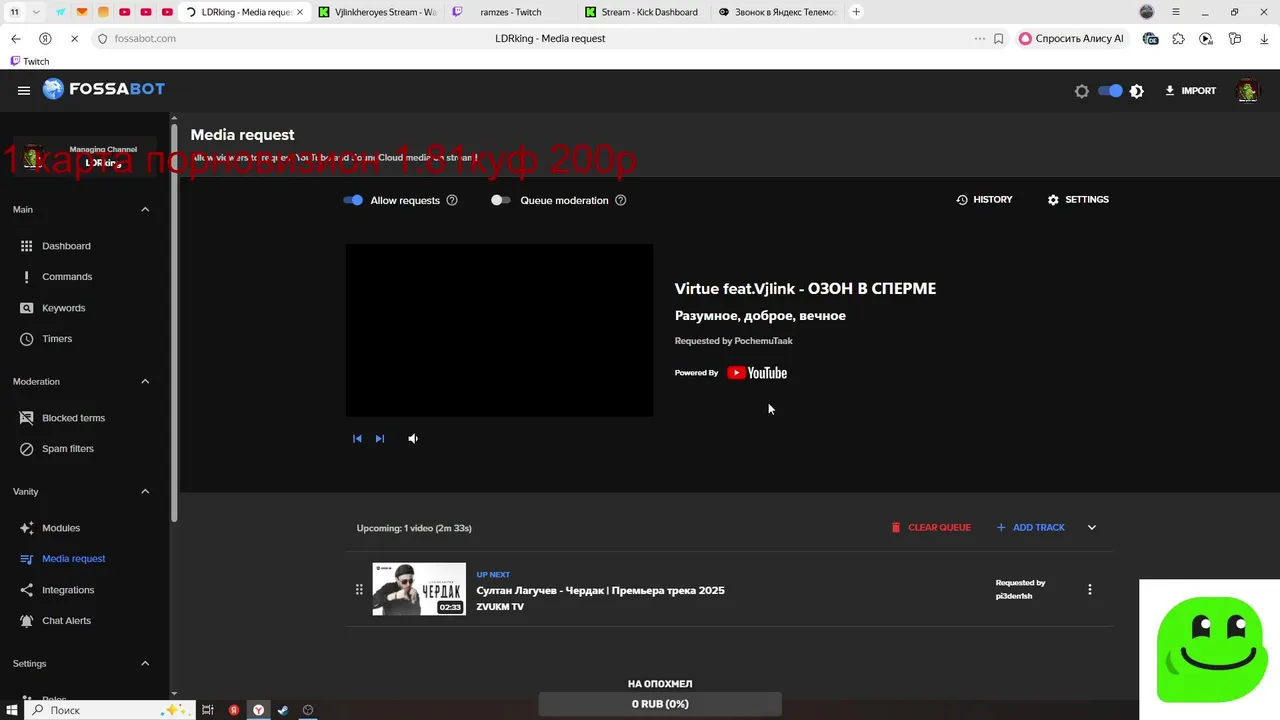
Task: Collapse the Vanity sidebar section
Action: click(145, 491)
